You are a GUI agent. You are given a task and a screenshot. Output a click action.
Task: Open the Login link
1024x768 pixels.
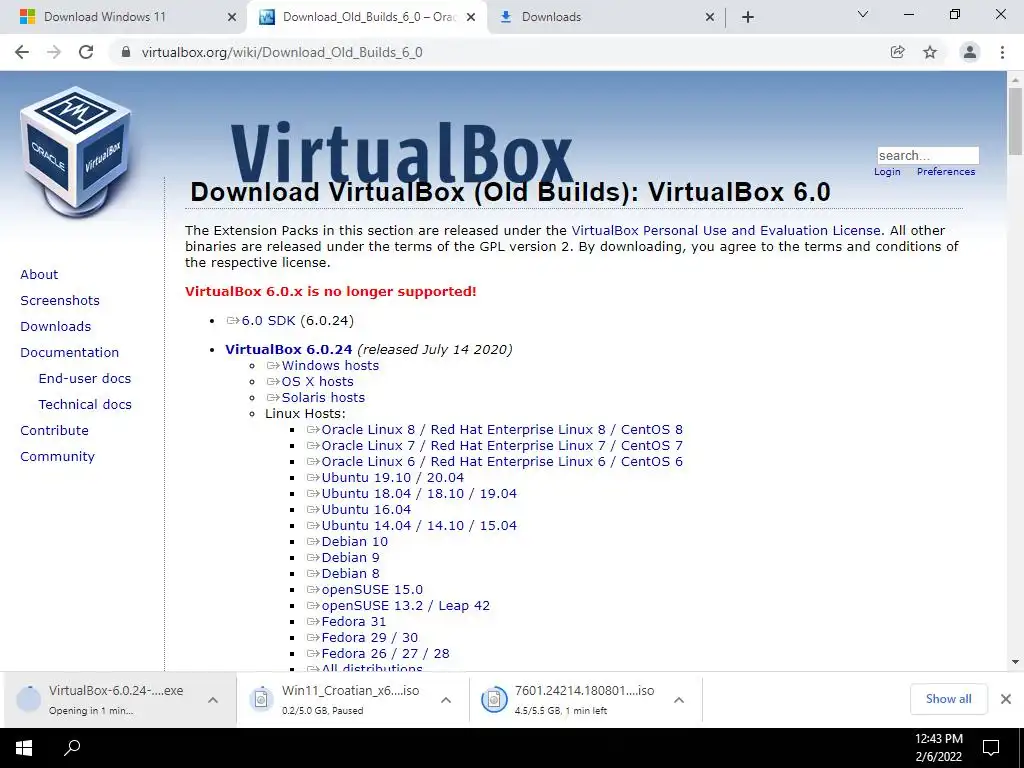click(887, 172)
